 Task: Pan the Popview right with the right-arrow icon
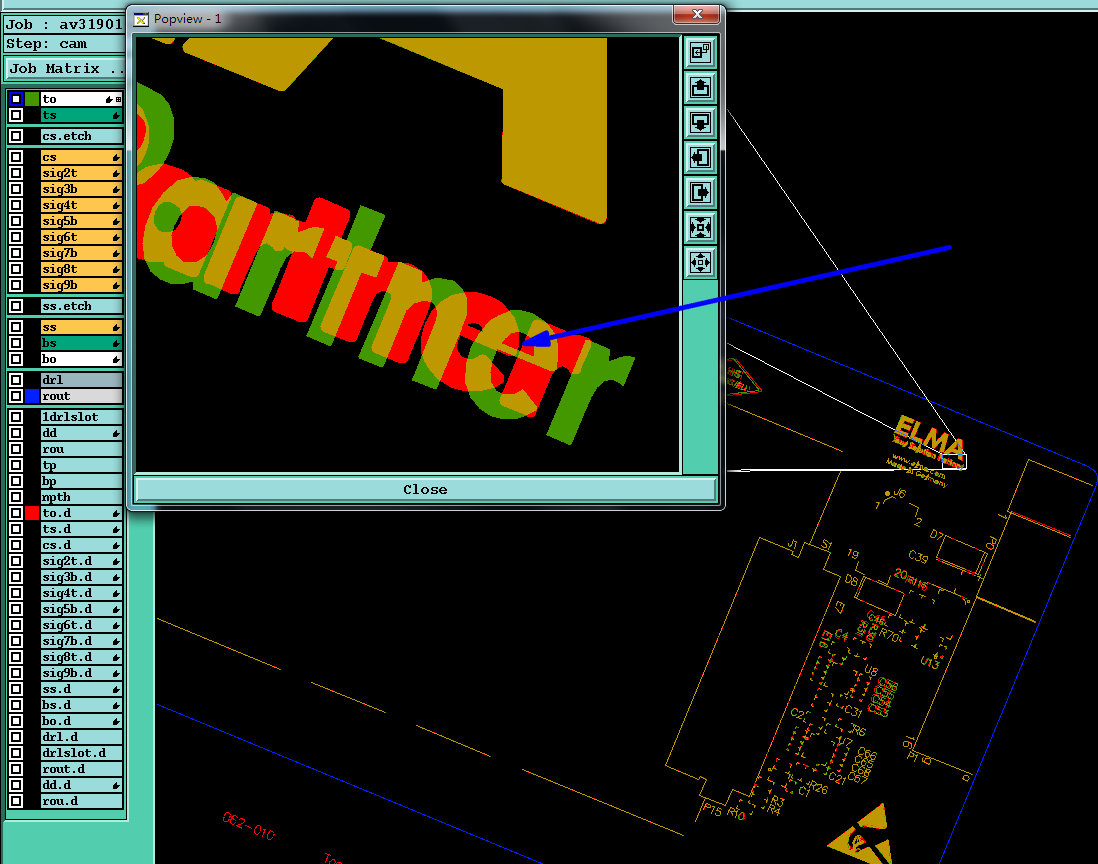pos(700,193)
